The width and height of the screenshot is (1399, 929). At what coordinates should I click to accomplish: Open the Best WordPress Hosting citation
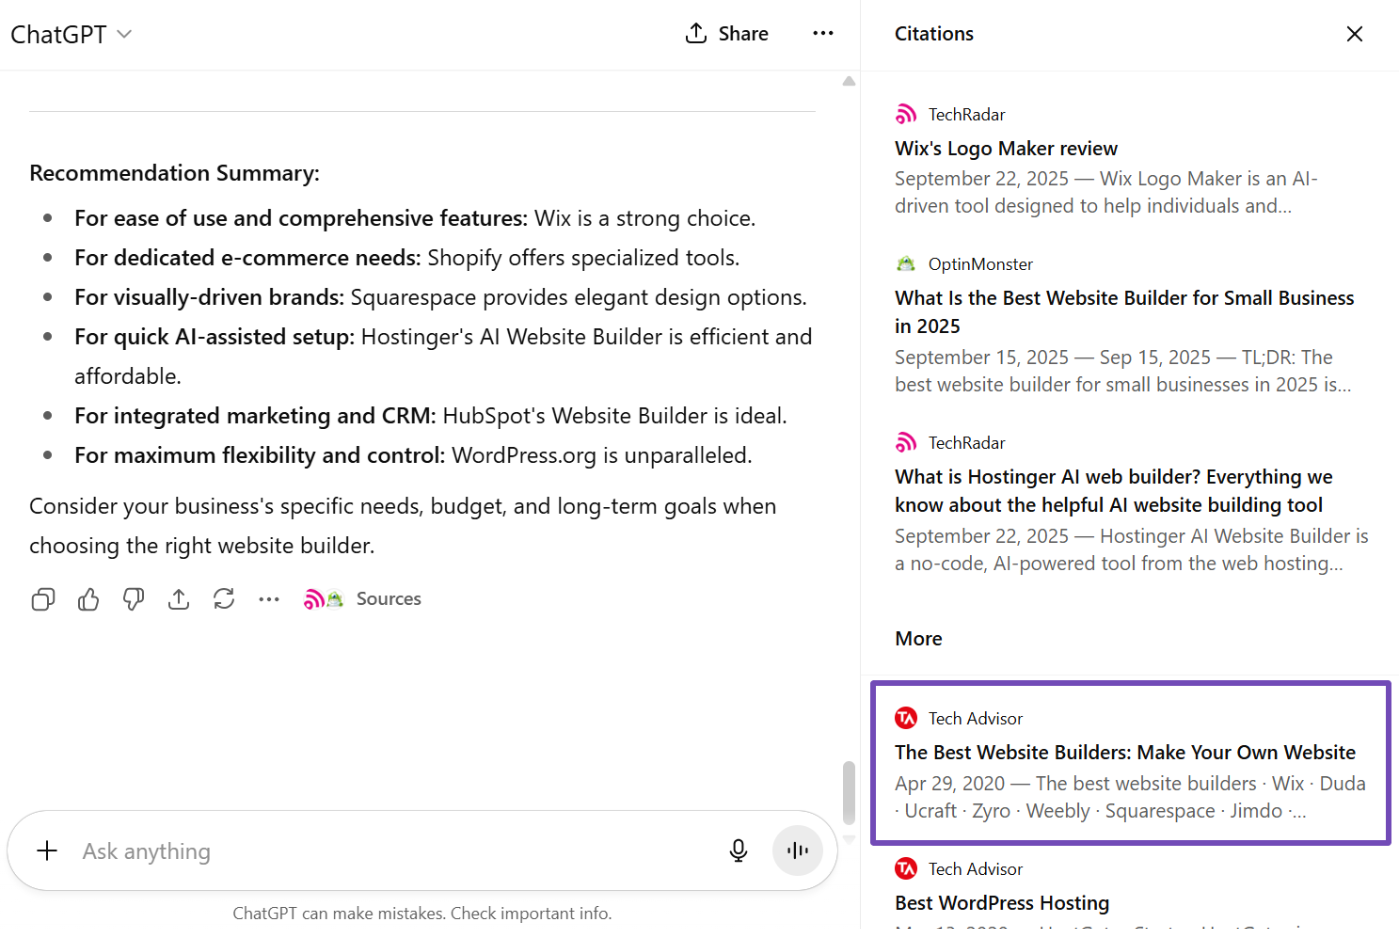[1001, 903]
